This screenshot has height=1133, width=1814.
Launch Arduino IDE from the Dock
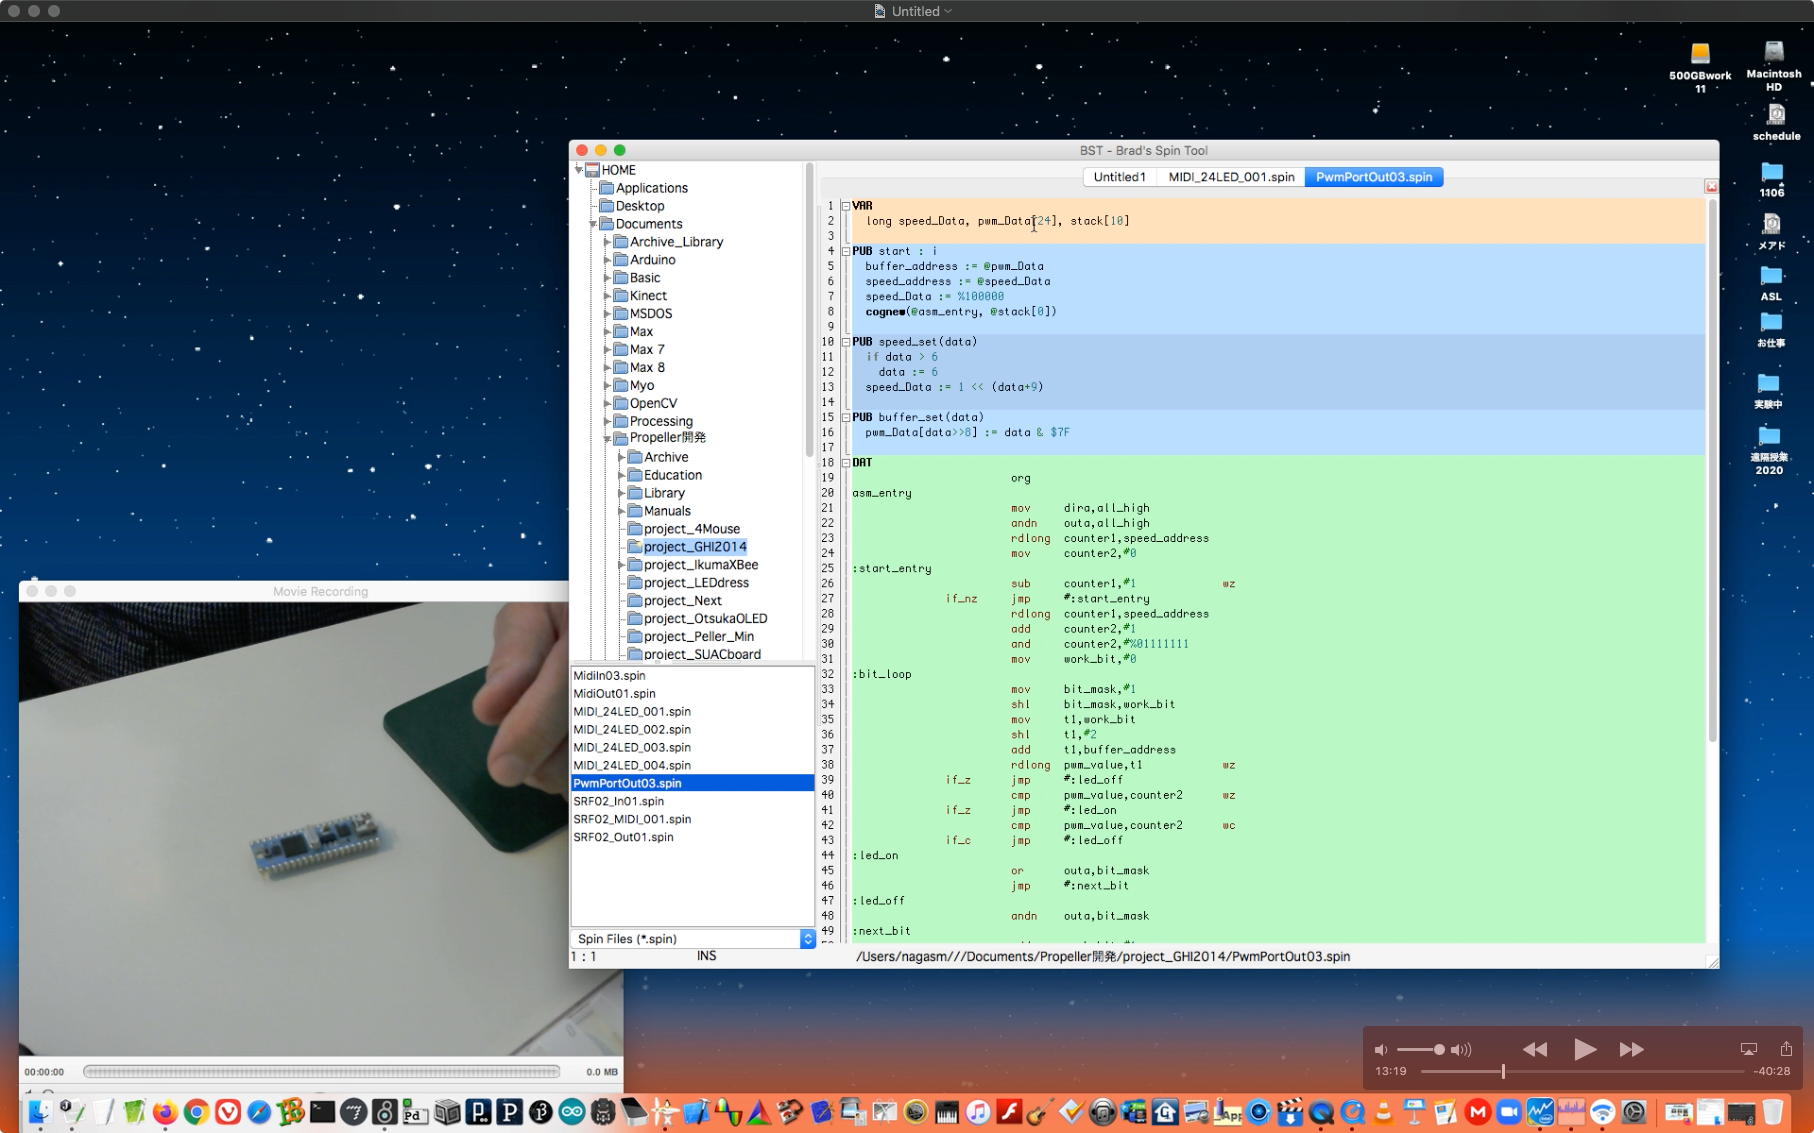point(572,1112)
